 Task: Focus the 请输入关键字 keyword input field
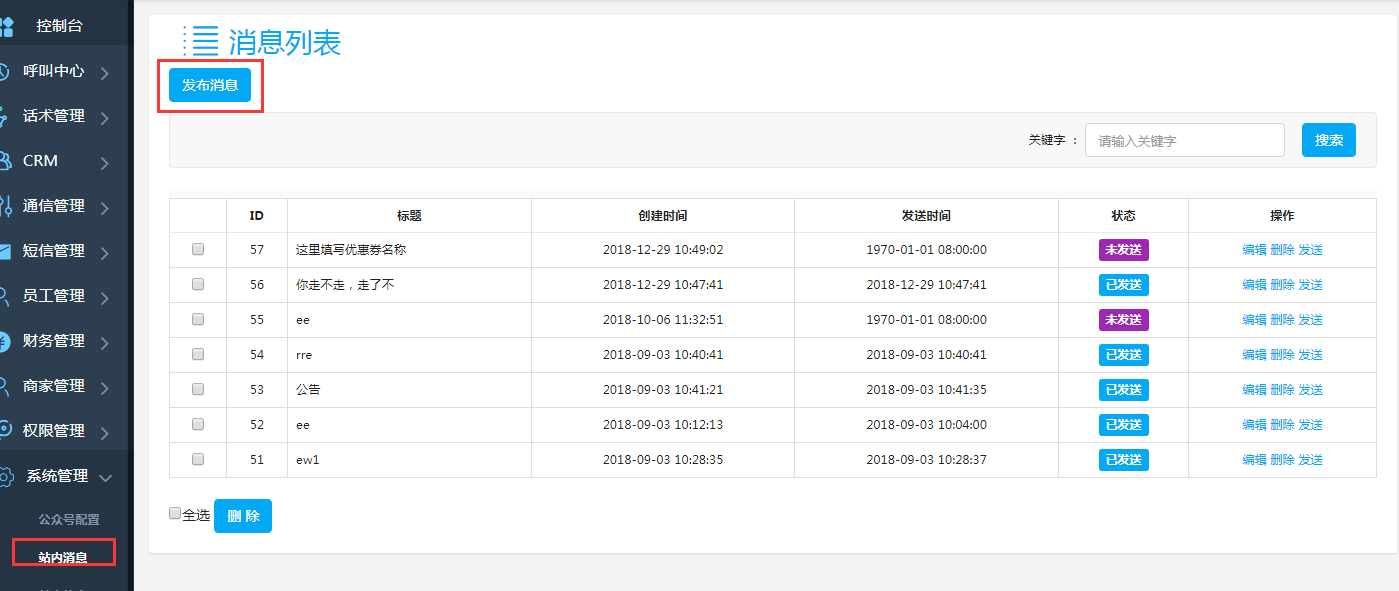click(x=1184, y=141)
